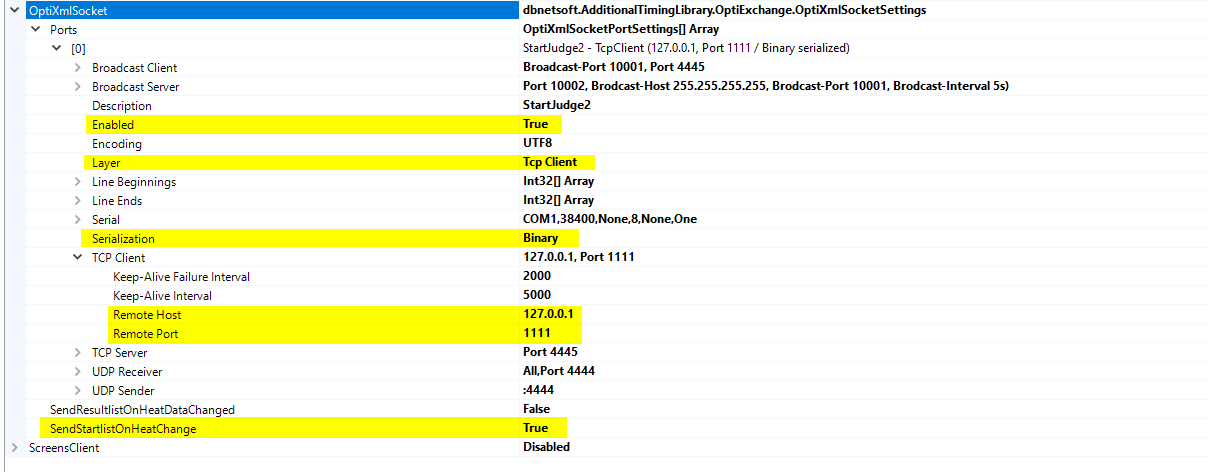
Task: Collapse the OptiXmlSocket root node
Action: [x=14, y=11]
